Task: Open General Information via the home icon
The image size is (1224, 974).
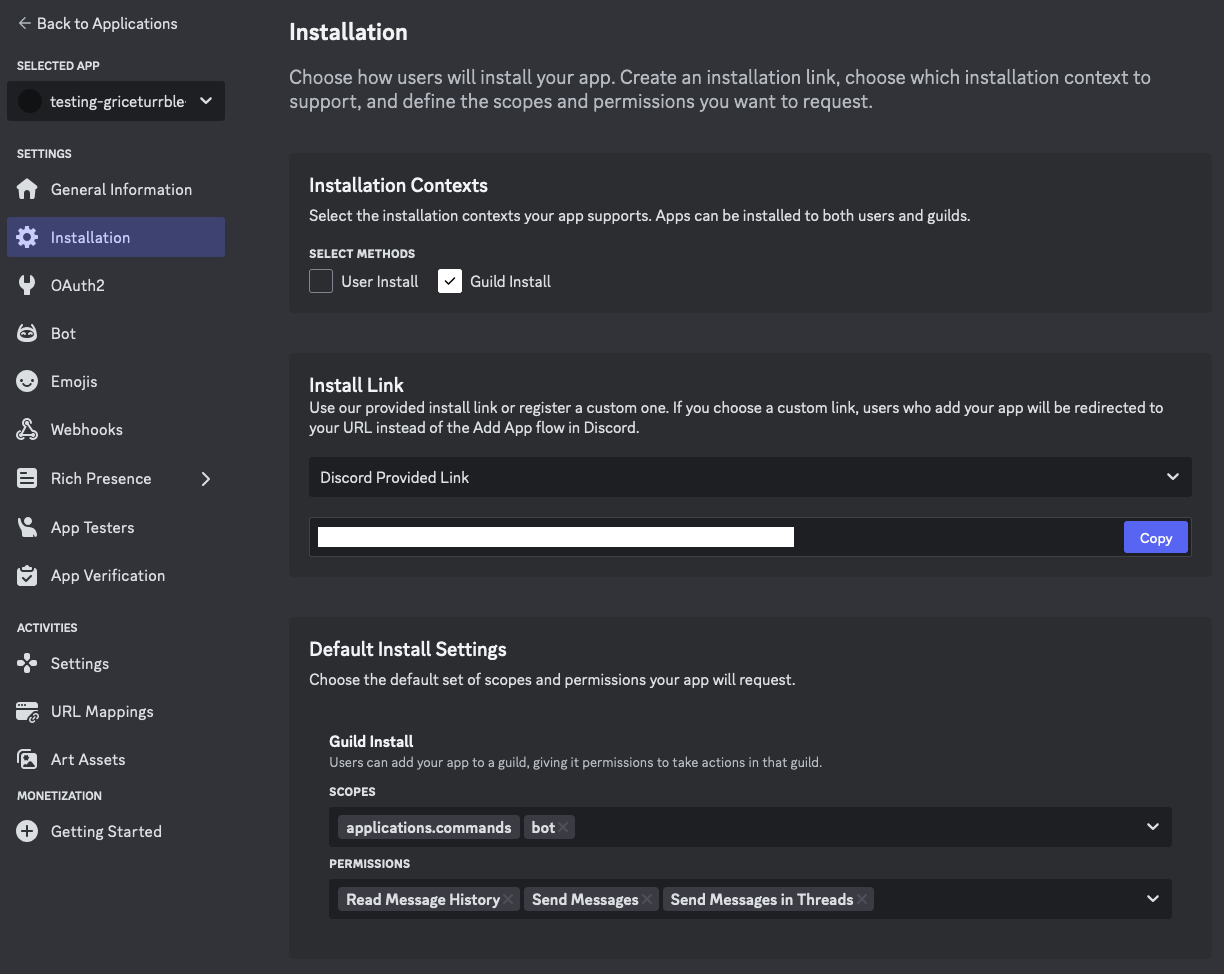Action: pos(28,189)
